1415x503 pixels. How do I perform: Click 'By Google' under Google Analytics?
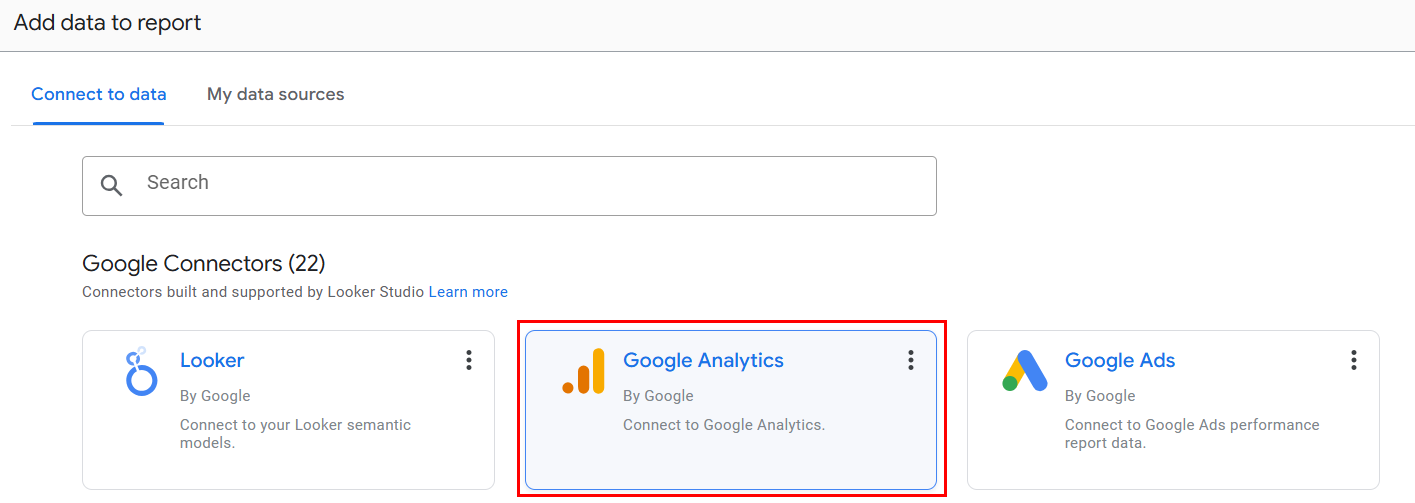(x=658, y=396)
